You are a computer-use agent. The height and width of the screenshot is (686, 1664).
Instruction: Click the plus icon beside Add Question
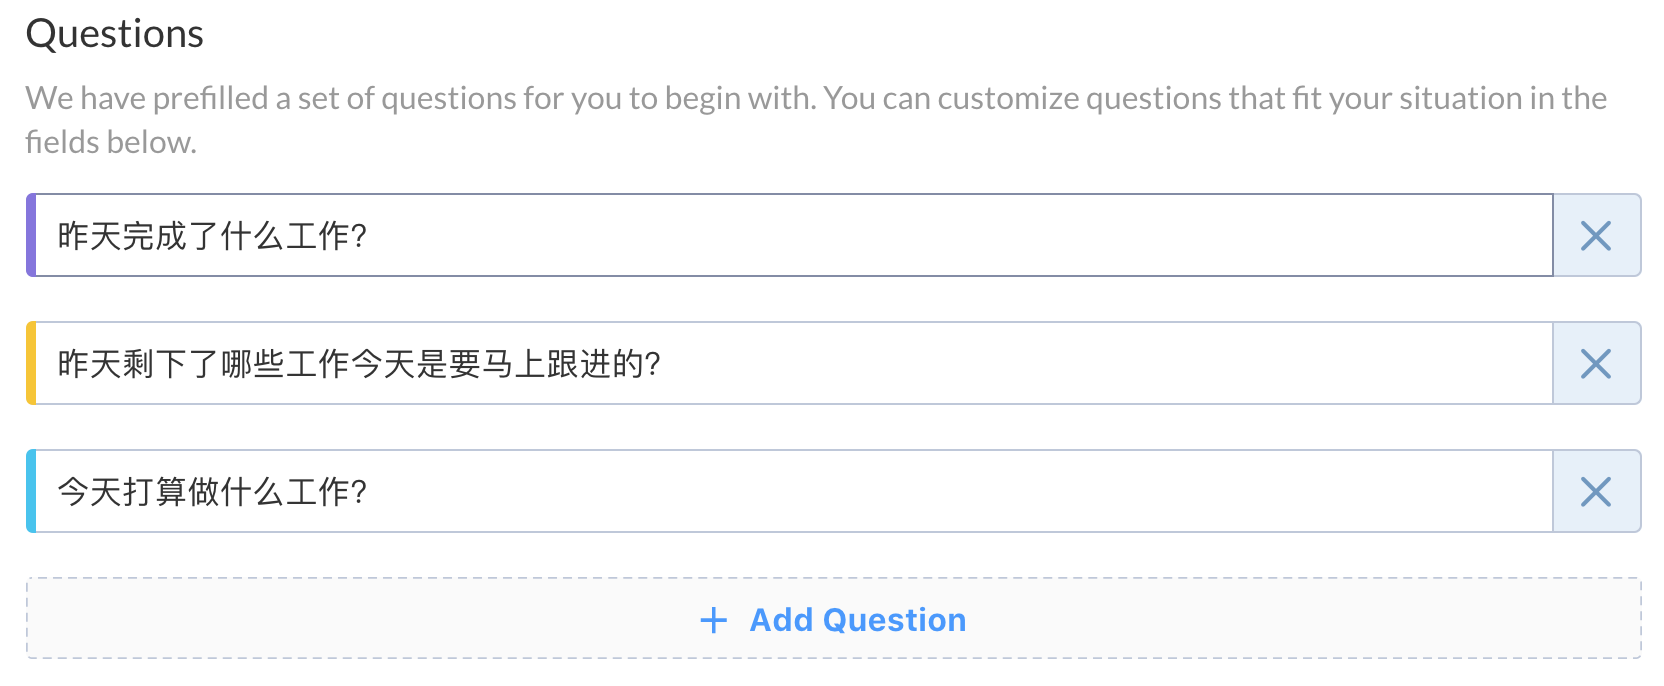[x=714, y=620]
